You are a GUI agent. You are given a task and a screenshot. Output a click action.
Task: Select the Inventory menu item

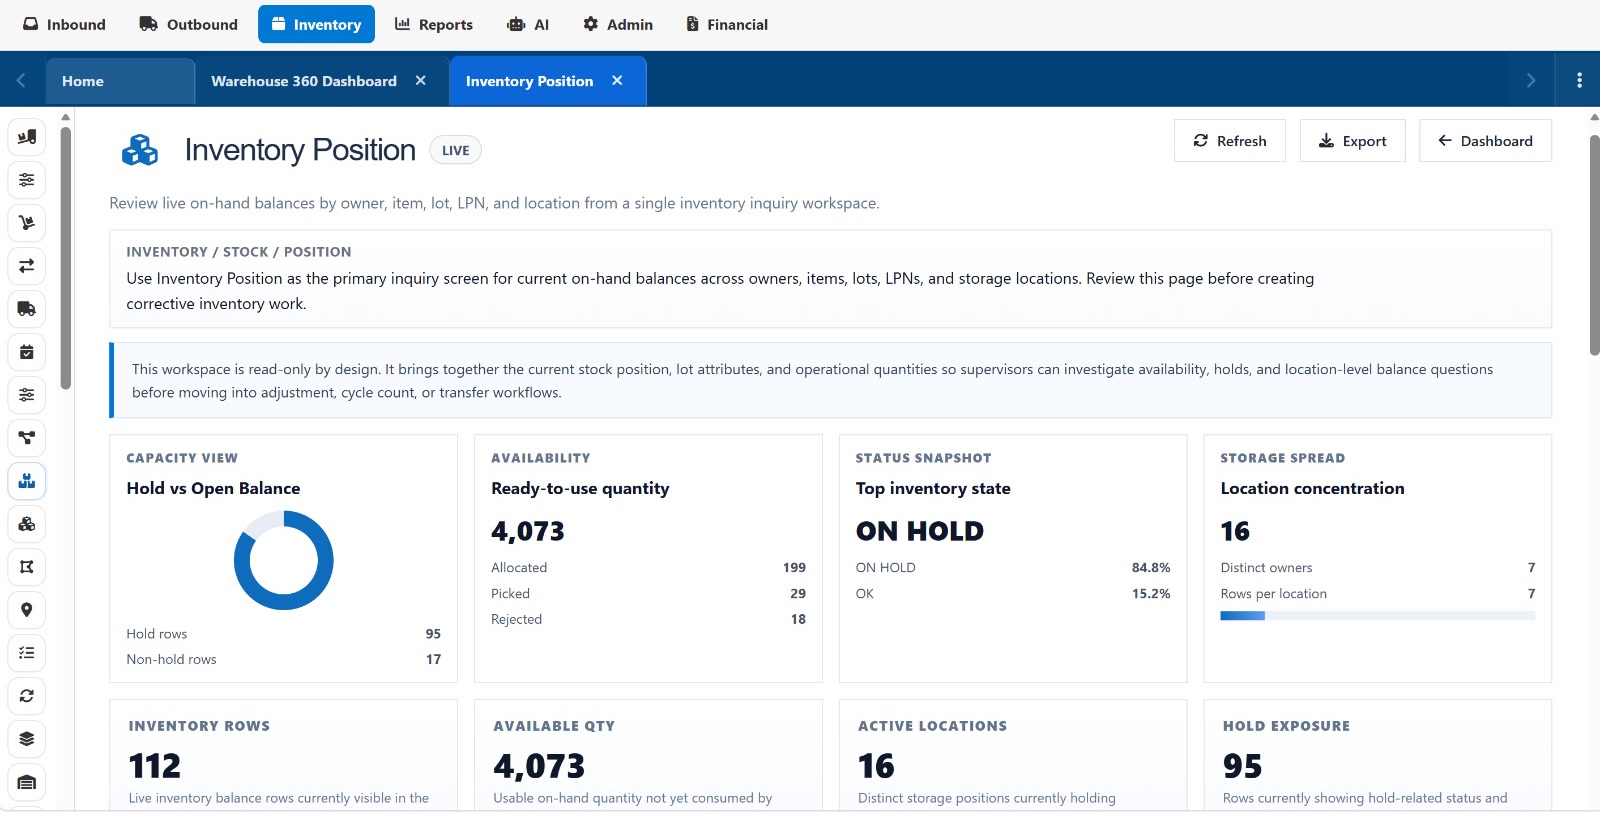[316, 24]
